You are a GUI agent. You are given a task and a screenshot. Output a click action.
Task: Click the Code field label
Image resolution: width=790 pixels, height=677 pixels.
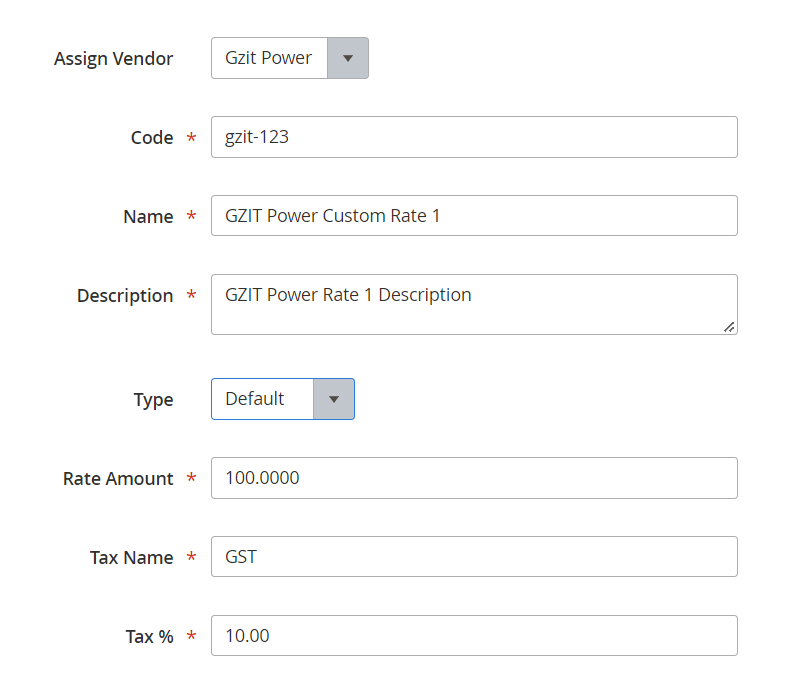point(152,138)
